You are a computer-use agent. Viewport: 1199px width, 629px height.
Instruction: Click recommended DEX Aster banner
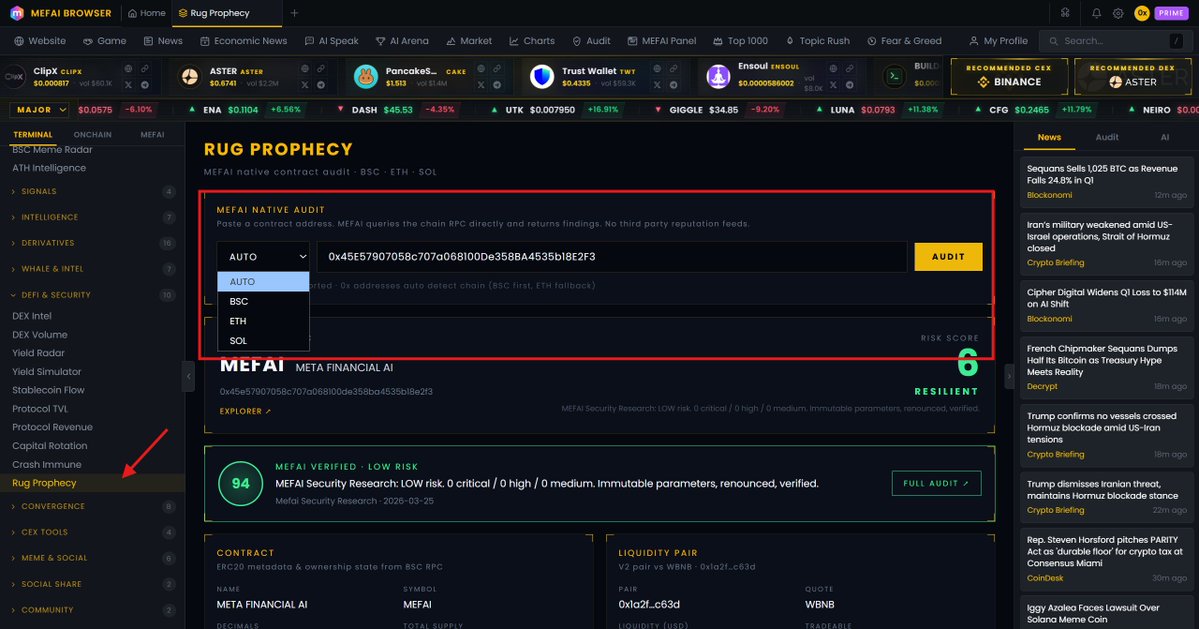coord(1132,76)
